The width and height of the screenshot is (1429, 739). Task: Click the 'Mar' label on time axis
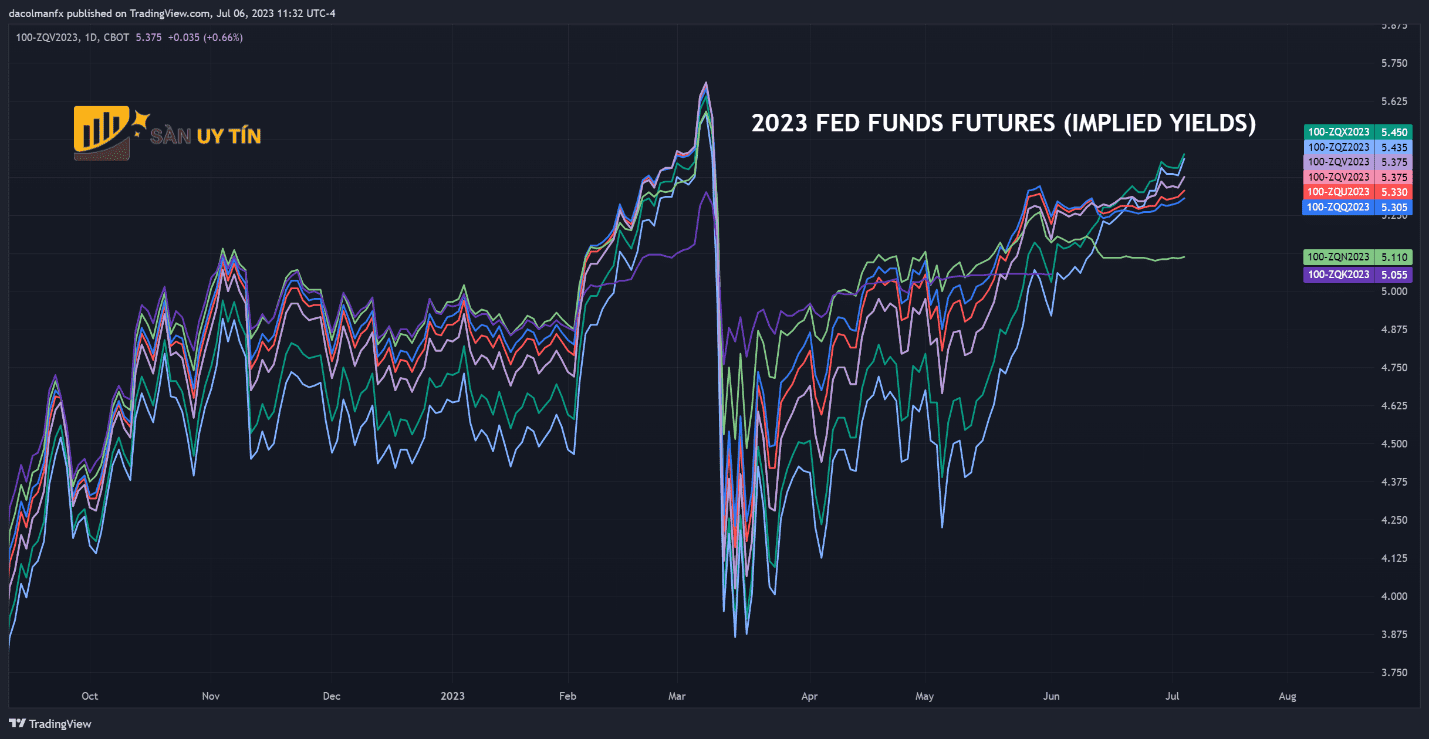[677, 696]
